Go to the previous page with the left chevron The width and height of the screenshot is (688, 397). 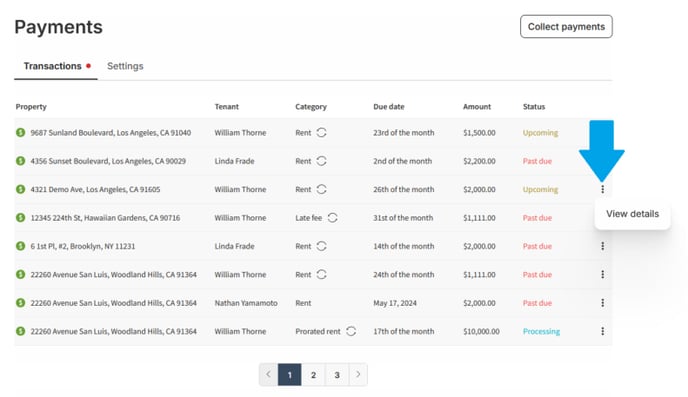(269, 375)
